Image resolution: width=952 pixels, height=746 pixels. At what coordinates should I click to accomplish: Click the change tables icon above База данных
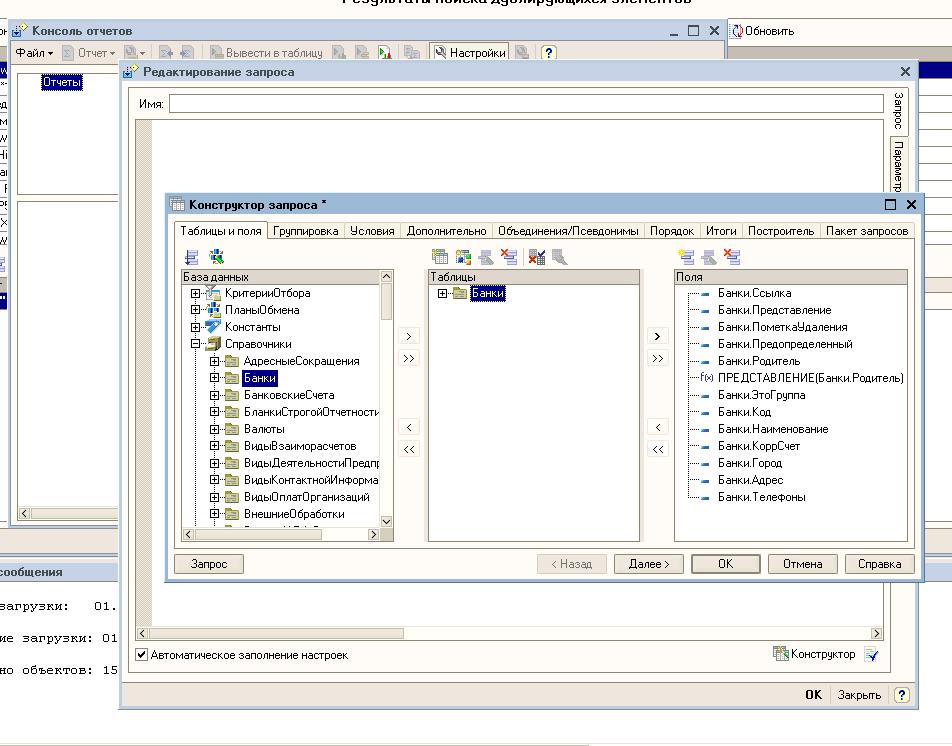coord(191,257)
